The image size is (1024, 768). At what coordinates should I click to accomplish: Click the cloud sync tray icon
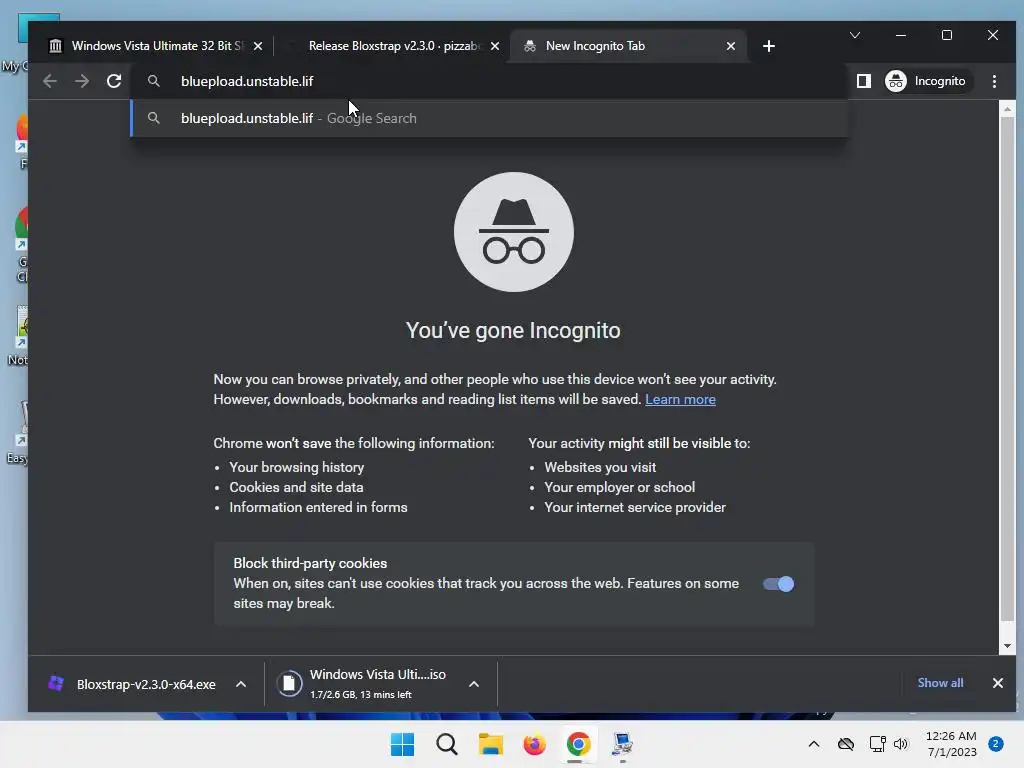point(846,744)
